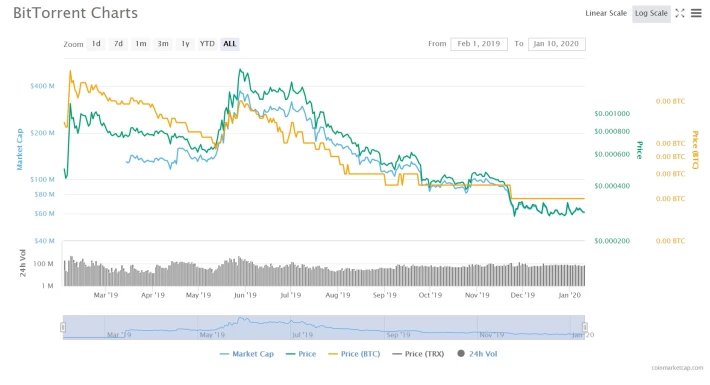Click the $0.000800 price axis label

[612, 131]
